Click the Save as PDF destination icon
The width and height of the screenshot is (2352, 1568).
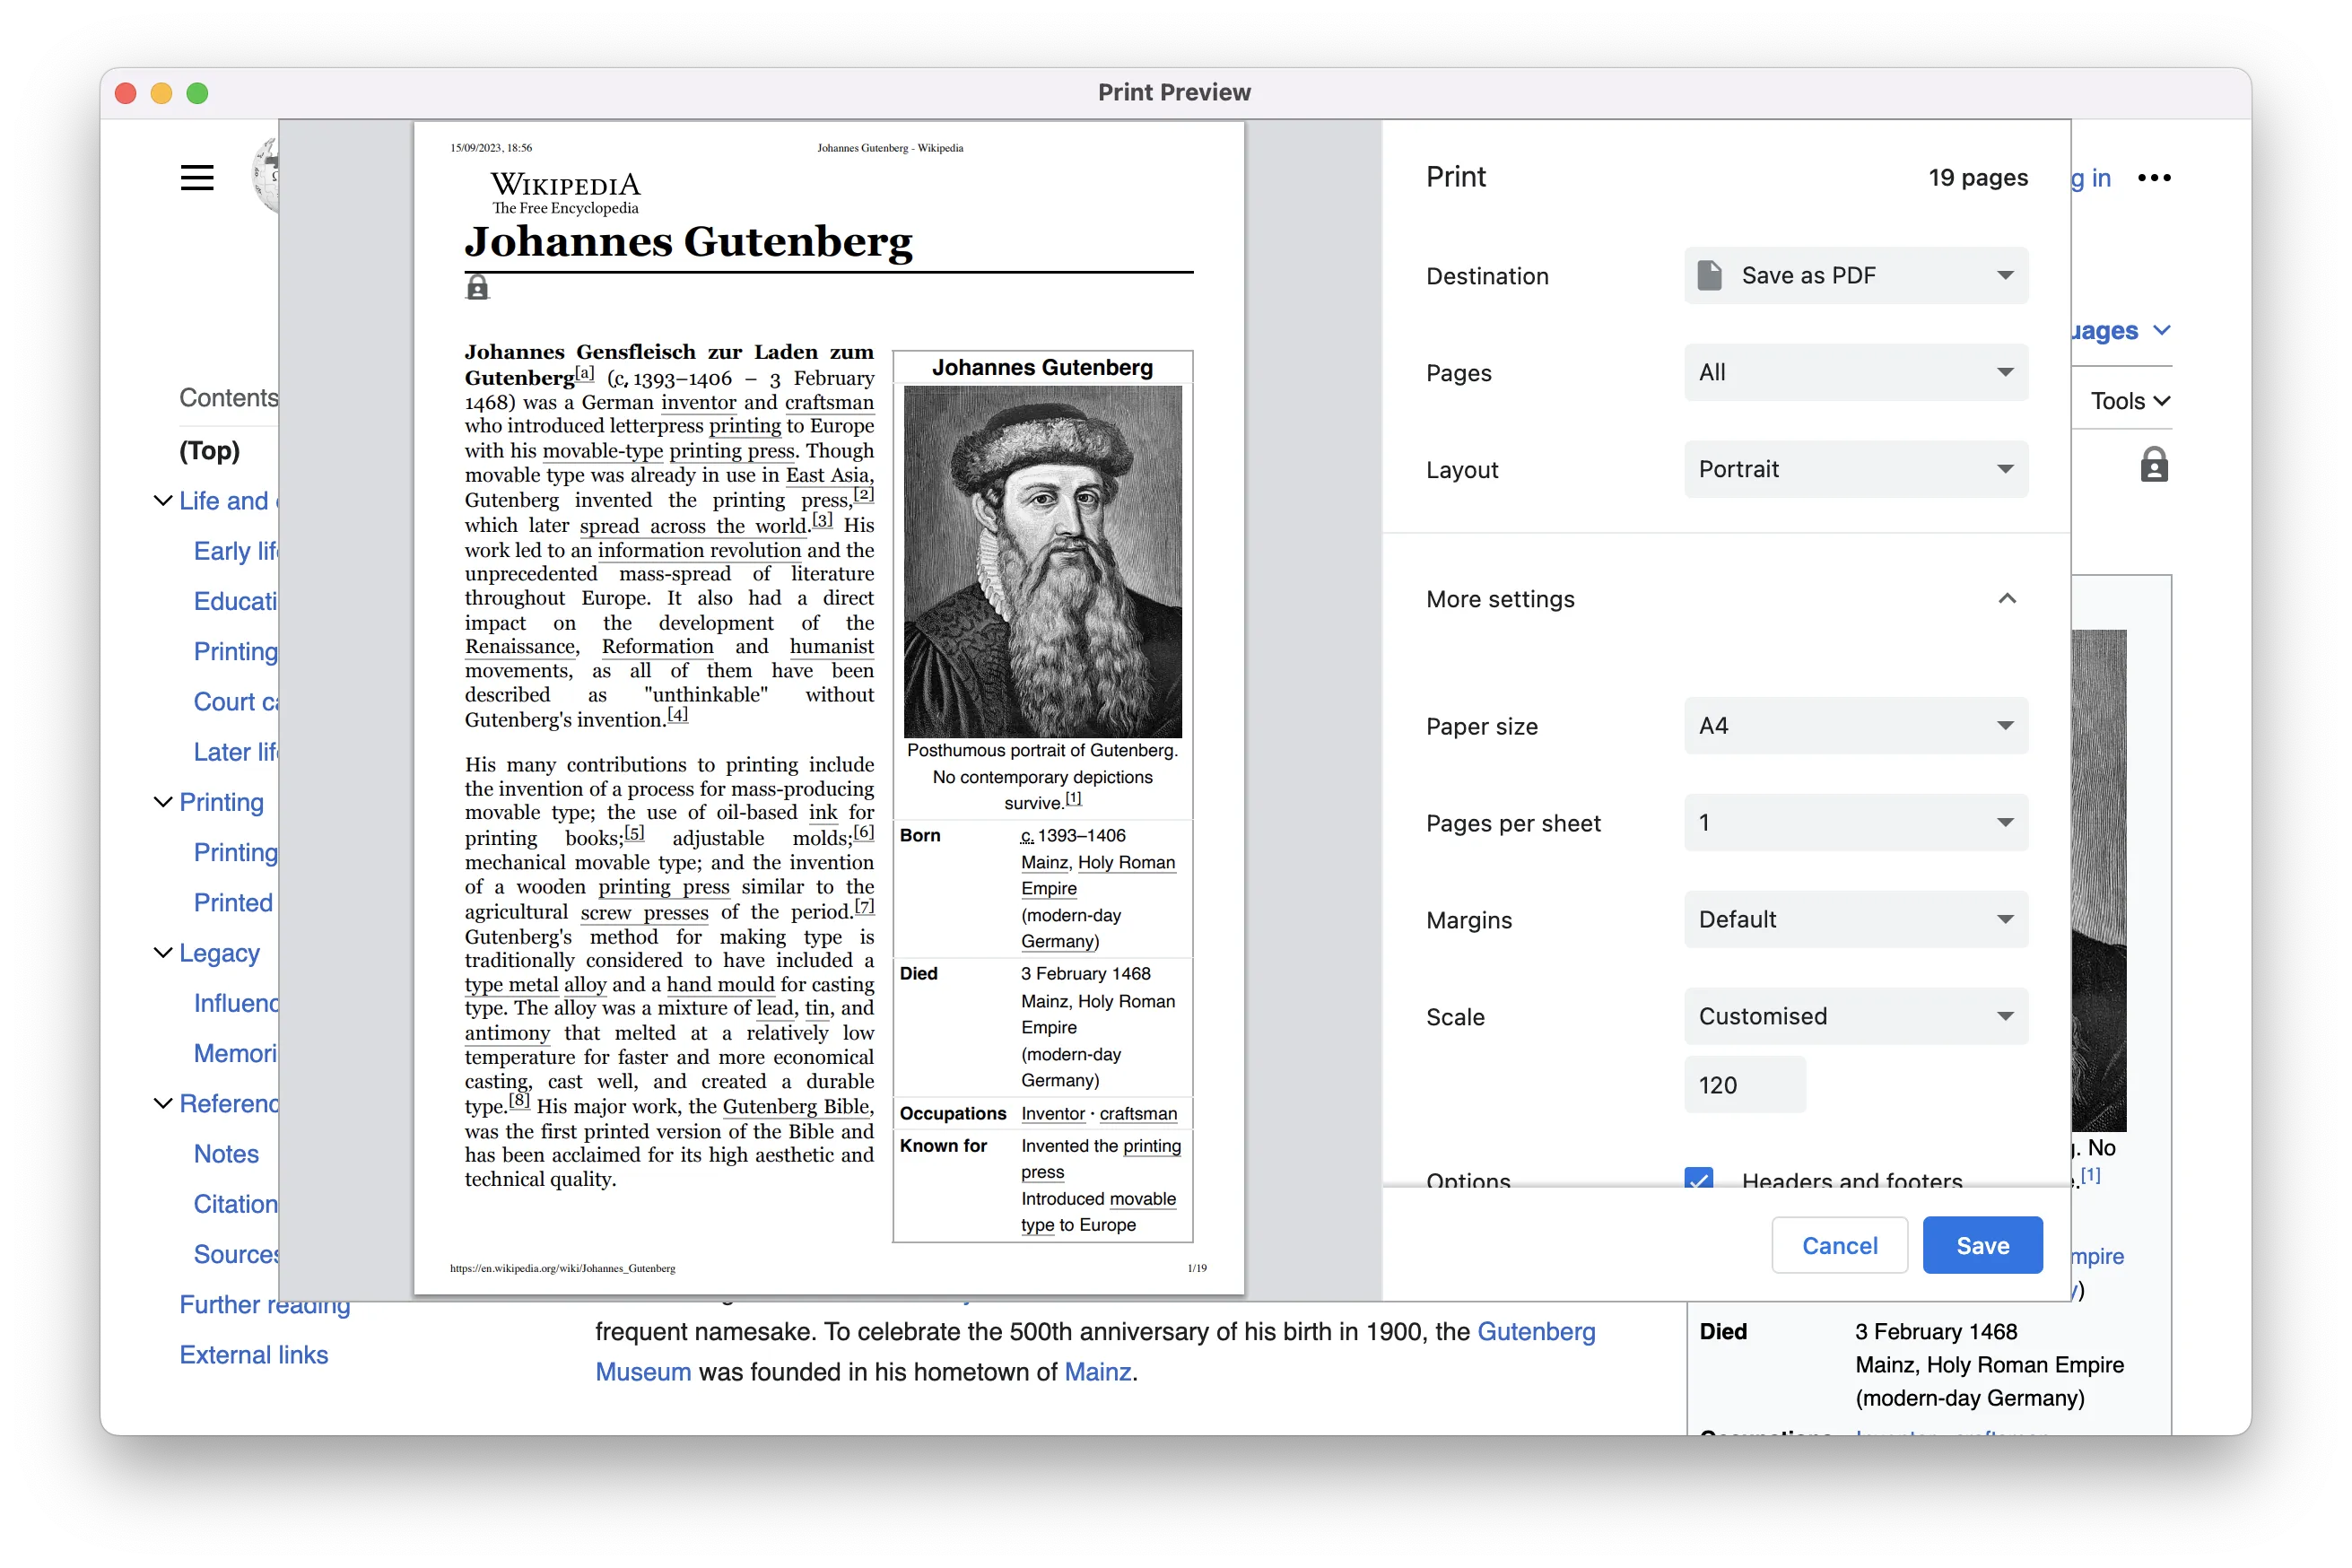[1710, 274]
